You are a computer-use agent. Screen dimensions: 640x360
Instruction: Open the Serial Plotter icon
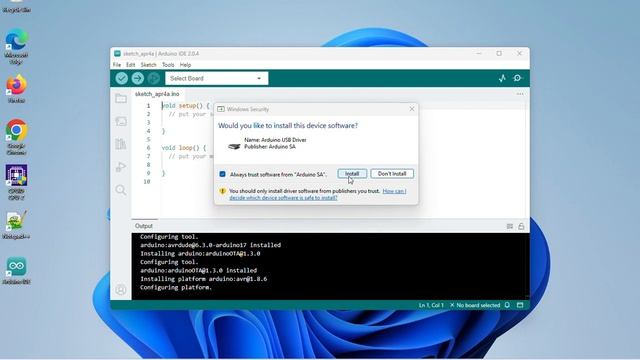click(x=502, y=78)
